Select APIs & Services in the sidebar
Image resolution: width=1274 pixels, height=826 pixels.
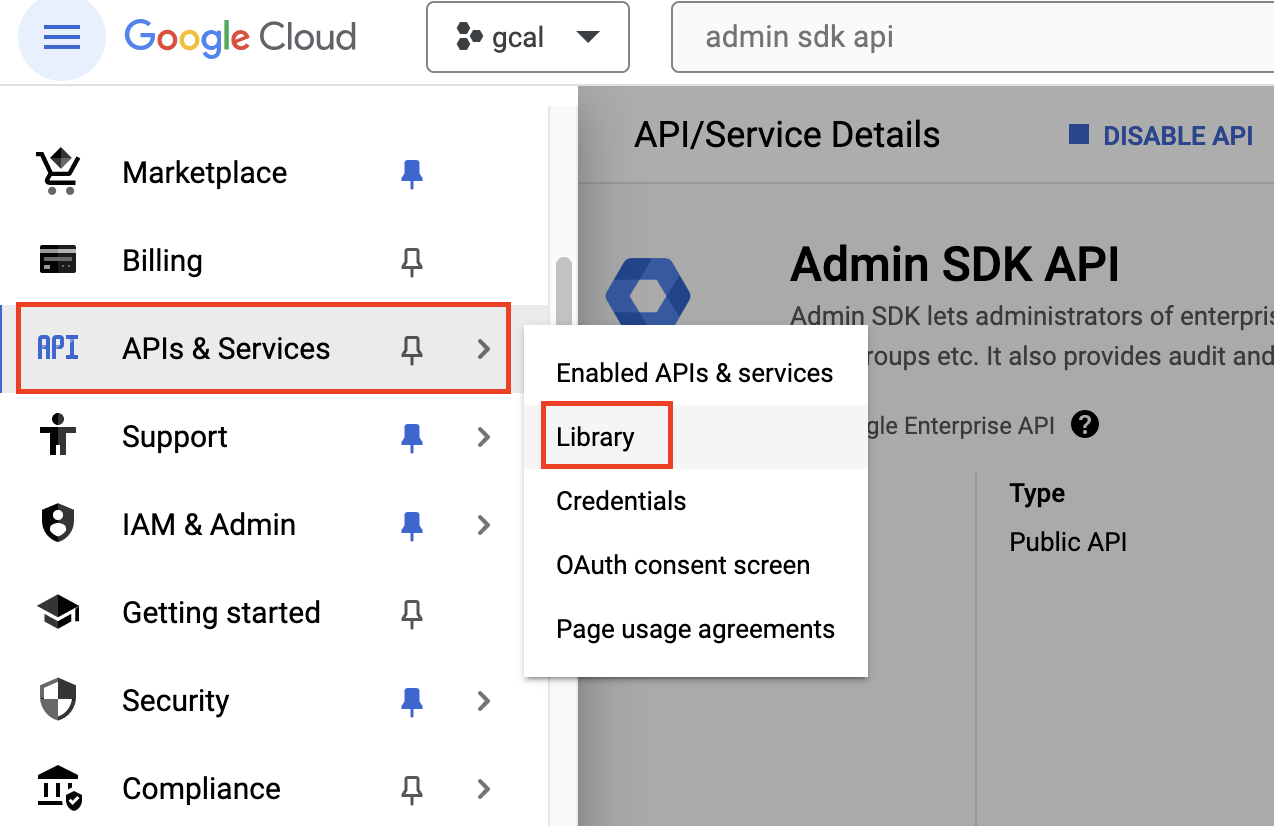pyautogui.click(x=226, y=348)
